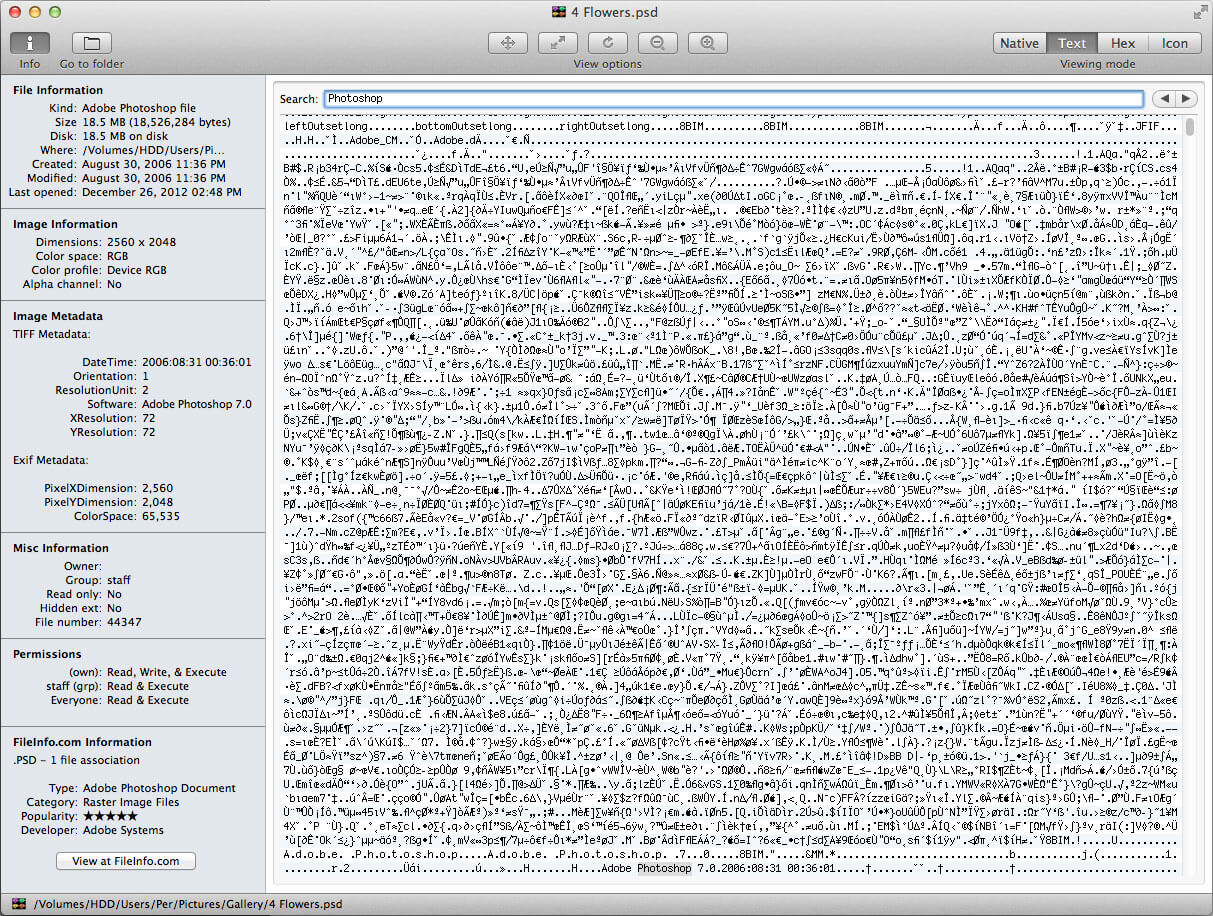Click the Last opened date December 26, 2012

click(x=162, y=192)
